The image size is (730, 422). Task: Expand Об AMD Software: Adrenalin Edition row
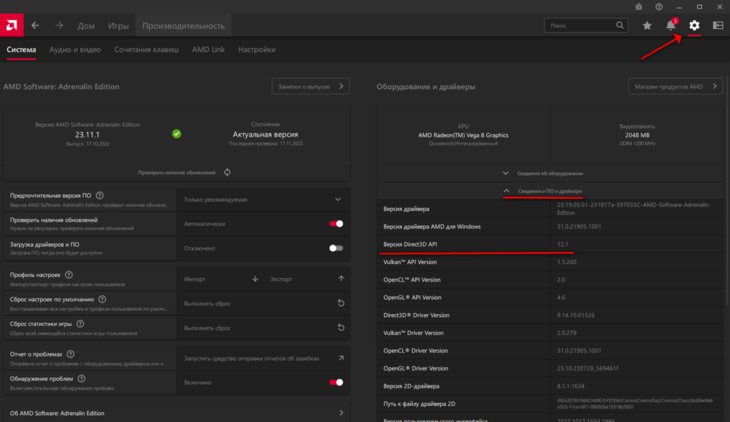coord(176,413)
